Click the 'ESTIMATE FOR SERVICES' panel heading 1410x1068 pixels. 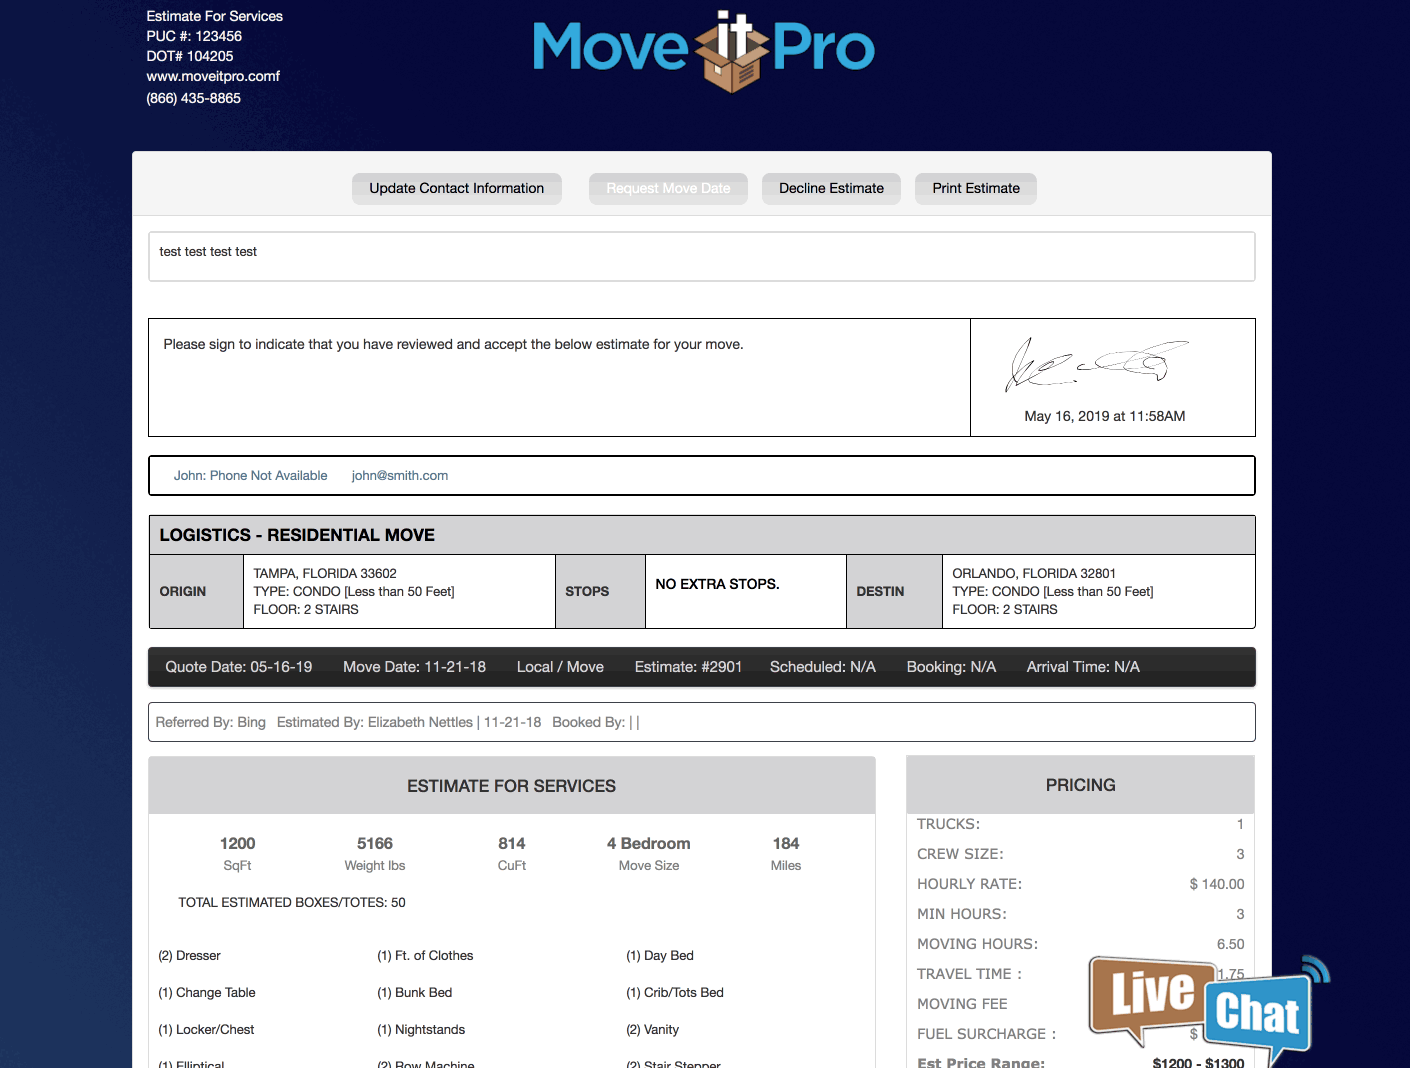(511, 786)
